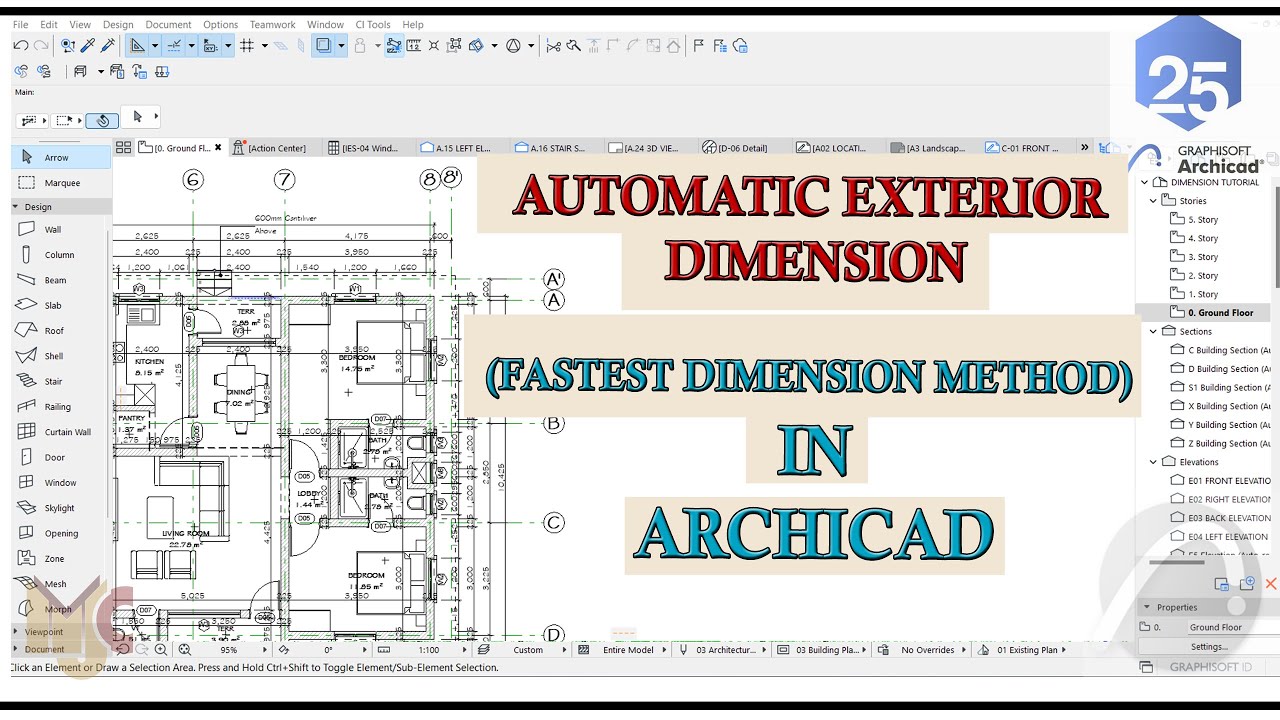Select 2. Story in navigator

click(x=1203, y=275)
